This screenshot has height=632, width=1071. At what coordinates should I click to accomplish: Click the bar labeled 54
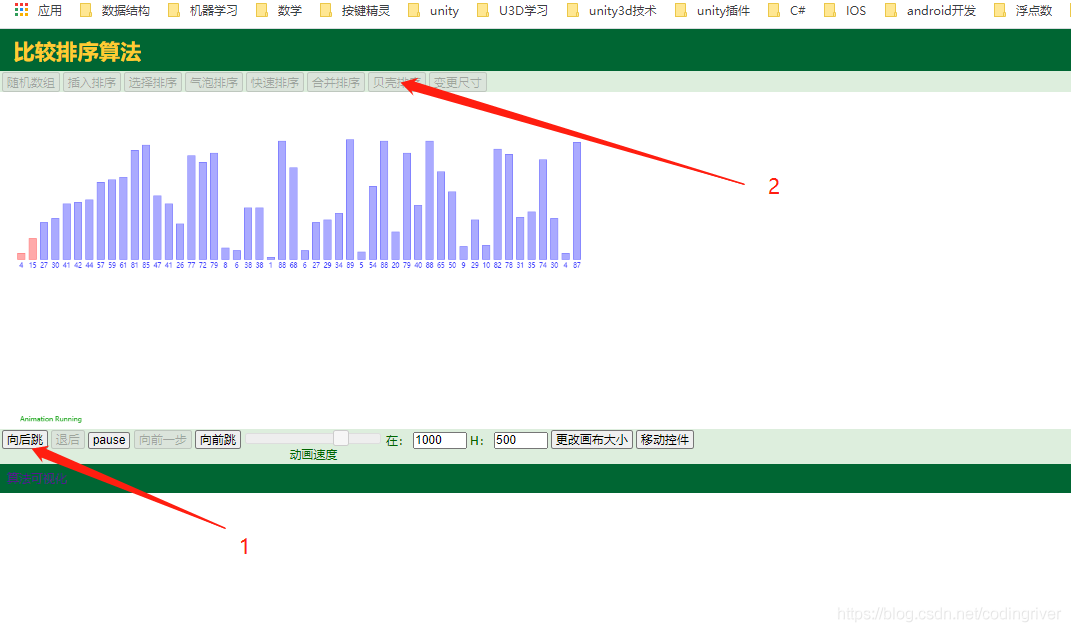372,223
